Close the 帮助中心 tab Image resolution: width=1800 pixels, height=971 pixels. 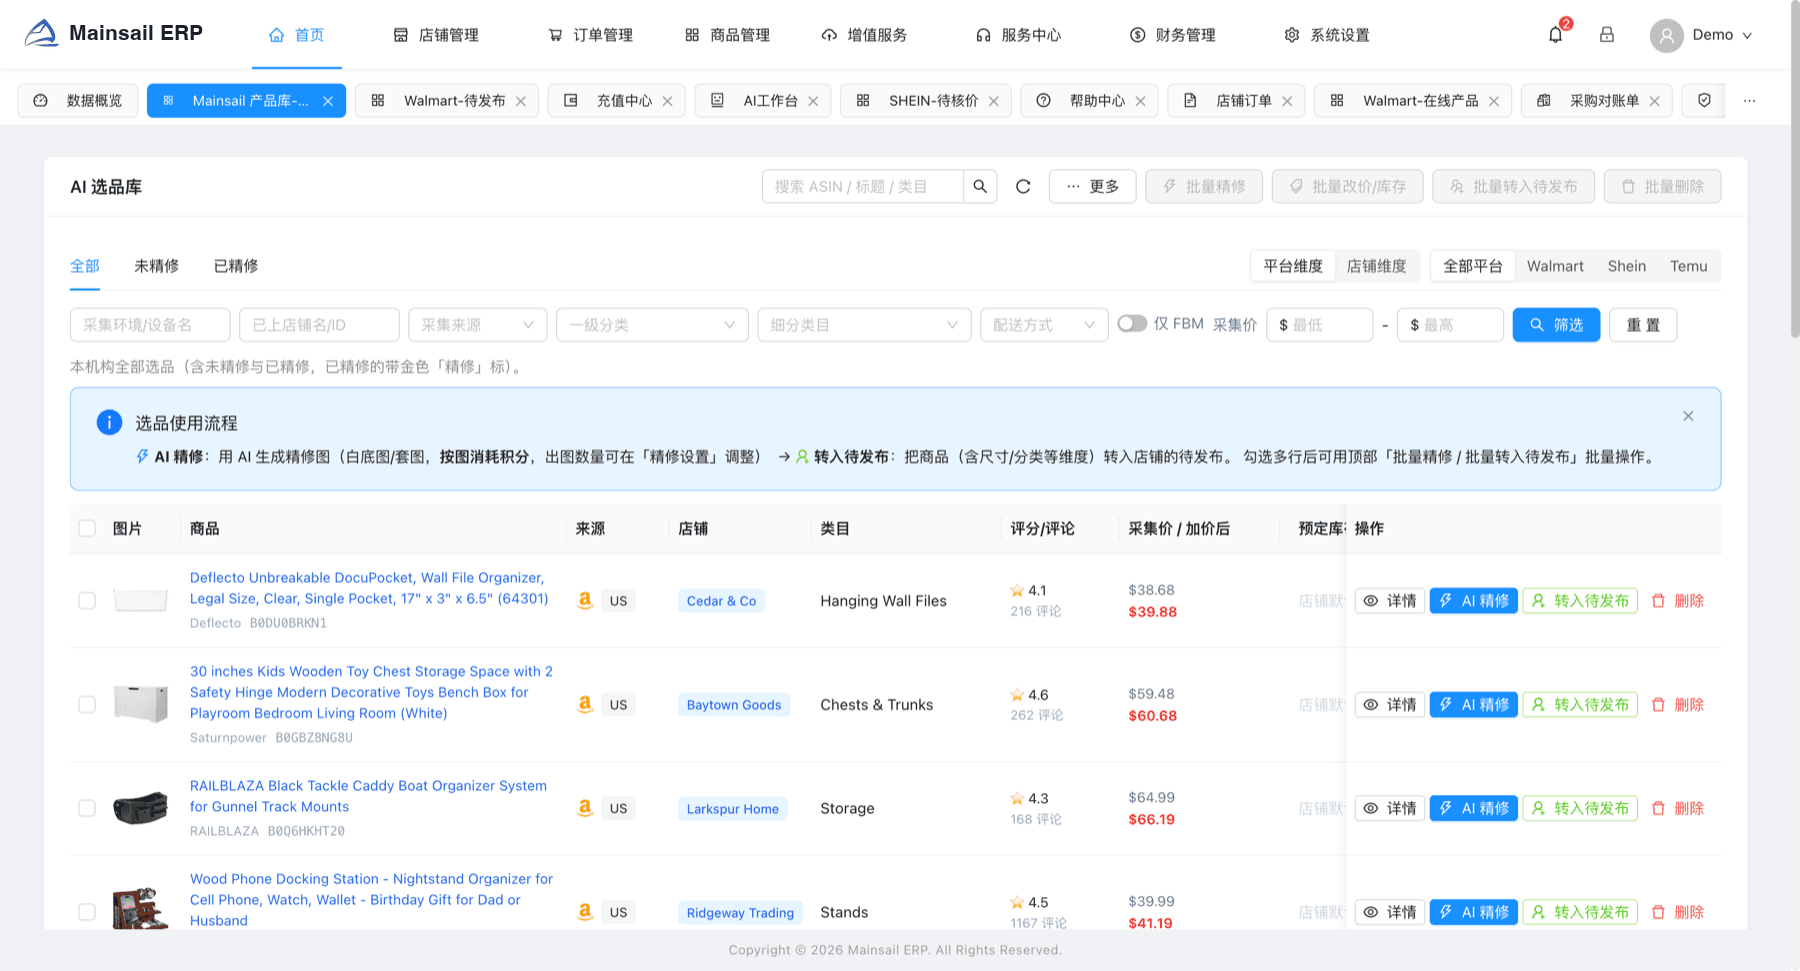point(1141,101)
